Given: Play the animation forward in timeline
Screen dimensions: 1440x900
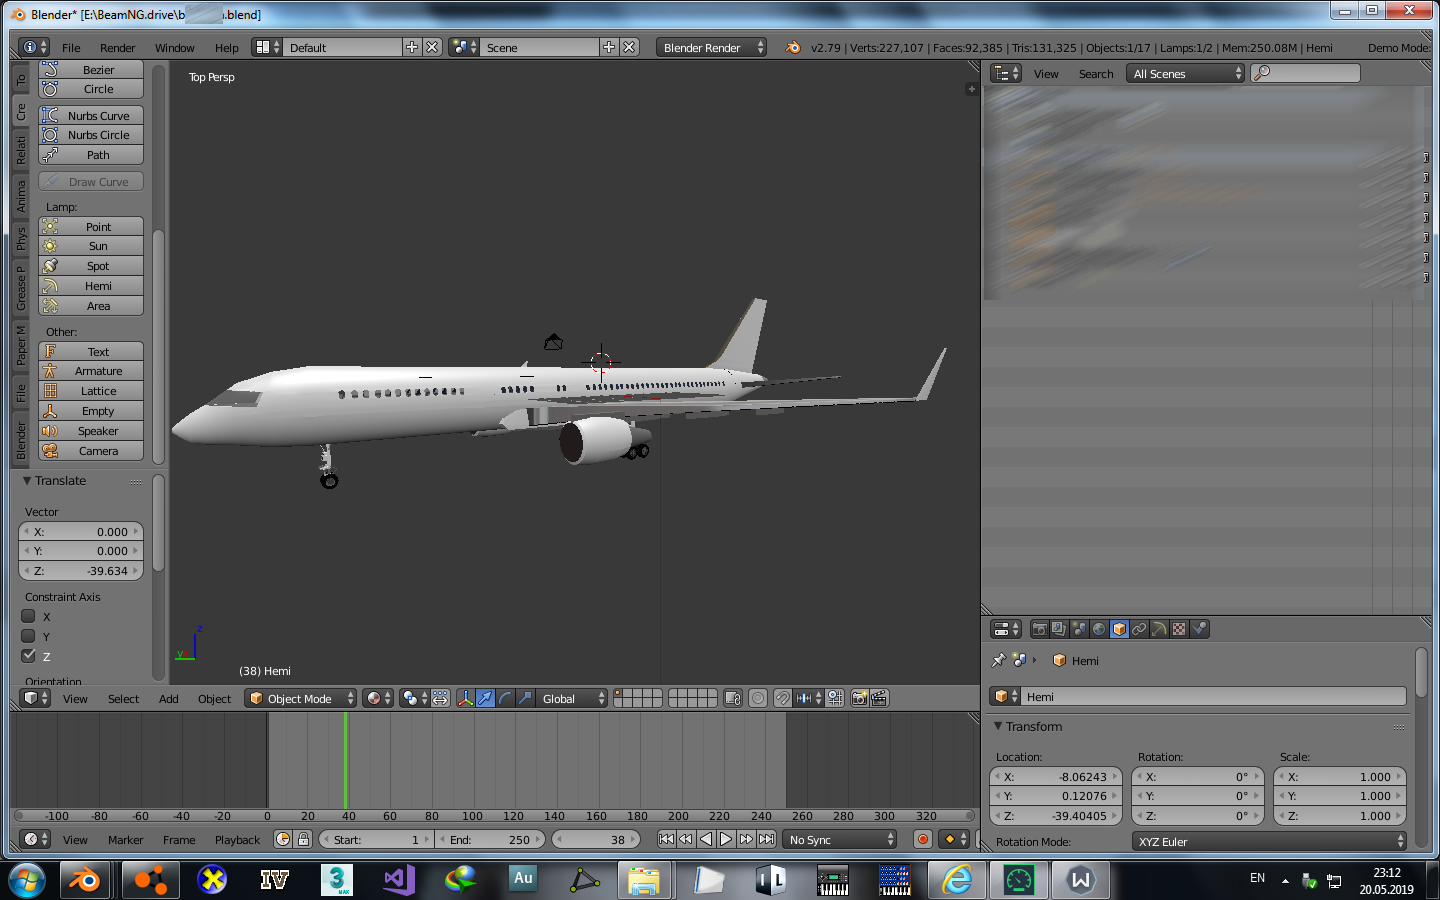Looking at the screenshot, I should (726, 839).
